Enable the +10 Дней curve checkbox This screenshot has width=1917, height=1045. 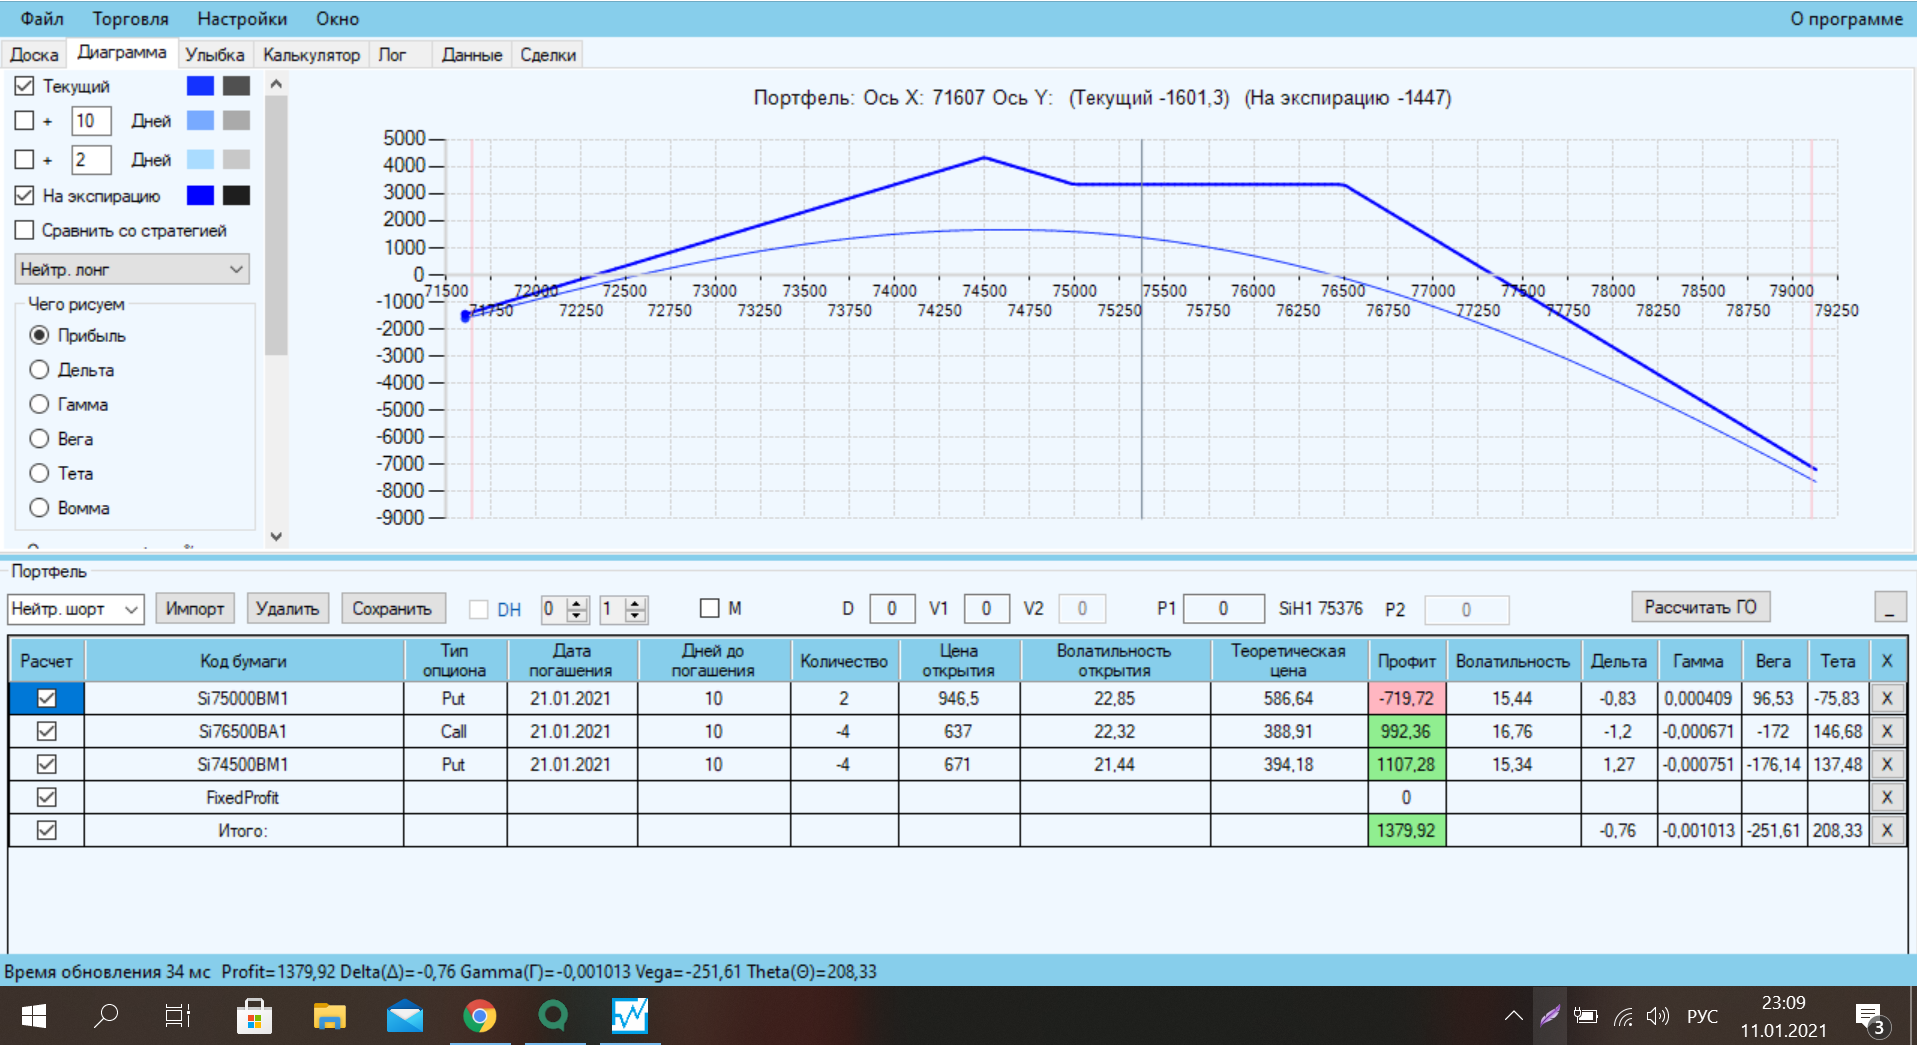click(x=25, y=121)
